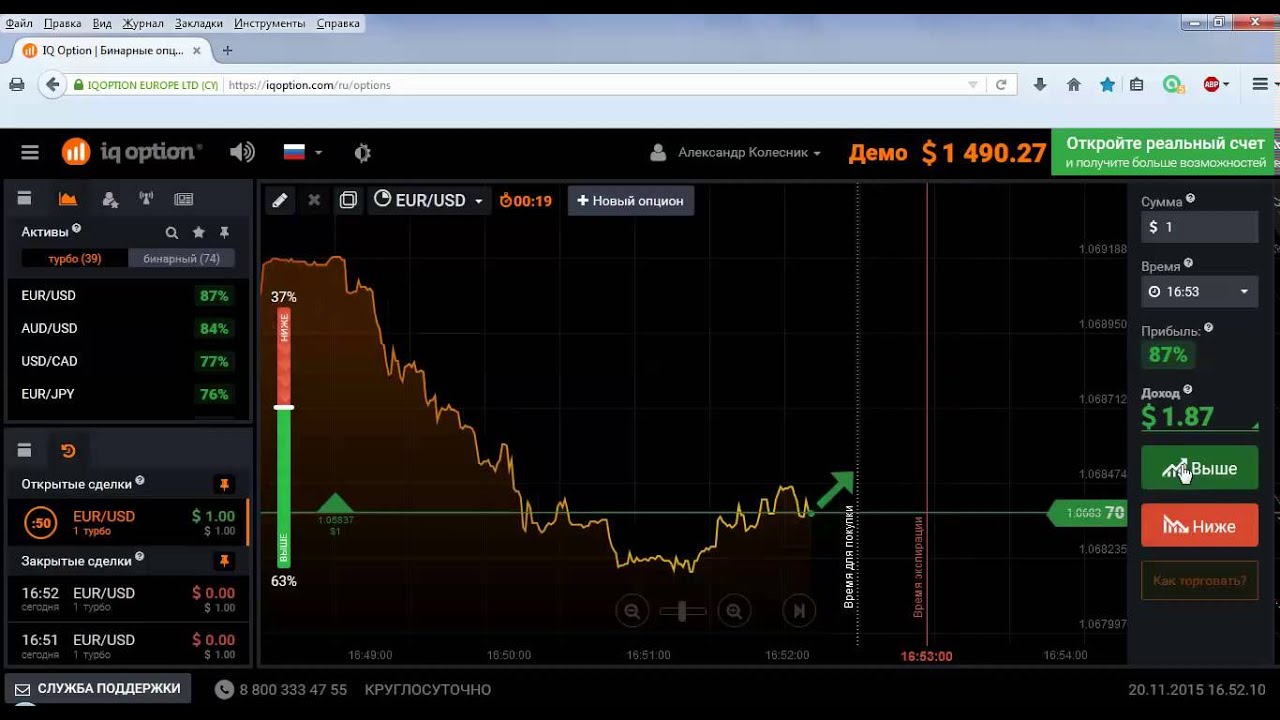
Task: Pin the Закрытые сделки section
Action: click(224, 561)
